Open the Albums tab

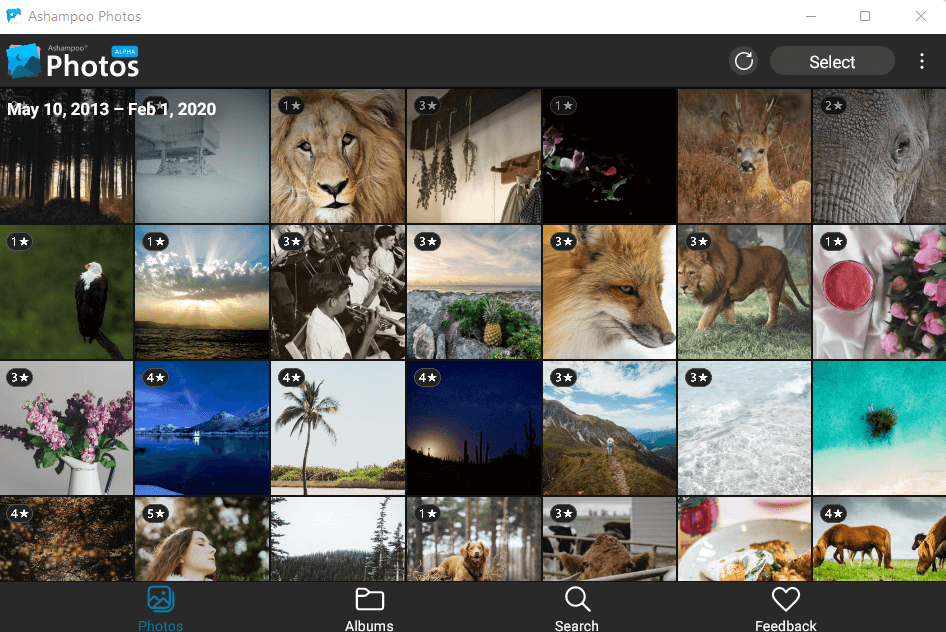click(369, 608)
